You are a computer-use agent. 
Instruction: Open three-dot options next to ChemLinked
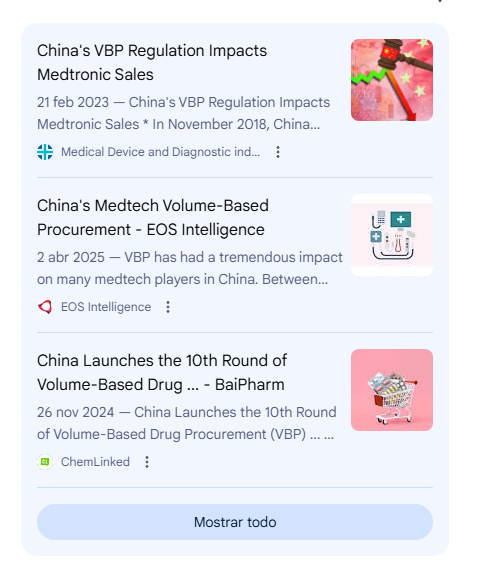point(147,462)
